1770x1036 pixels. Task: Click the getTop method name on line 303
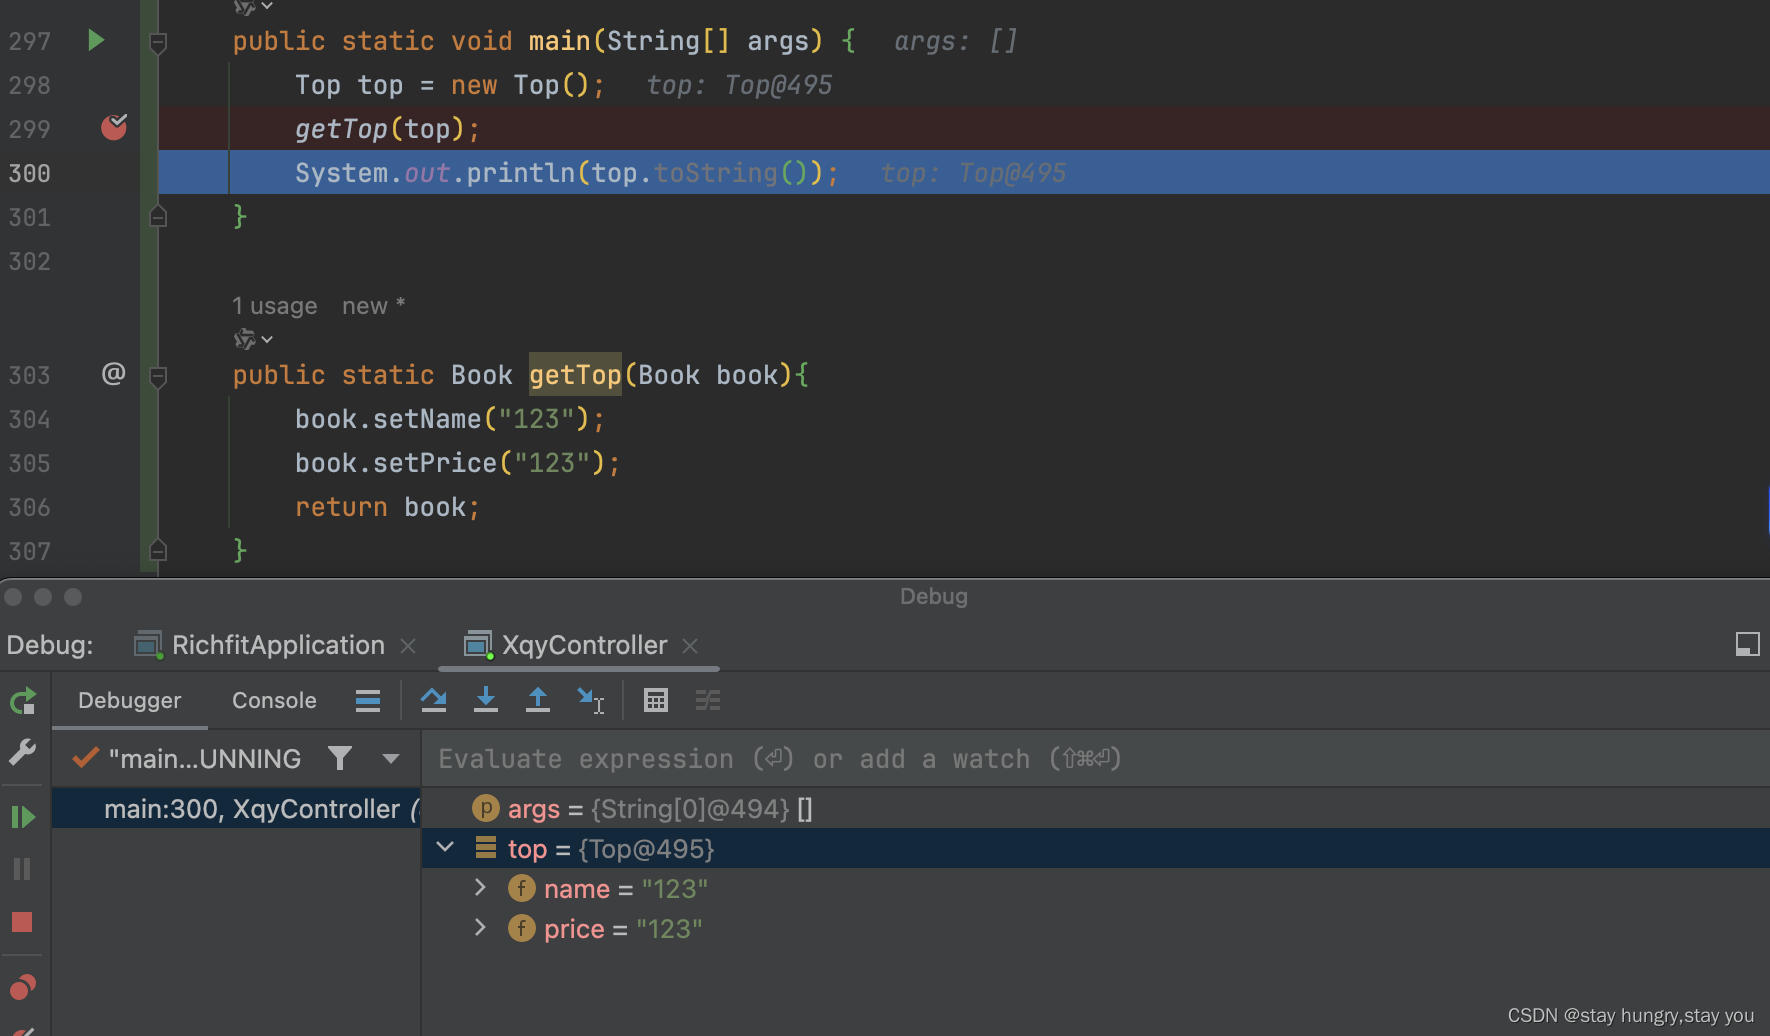point(575,375)
